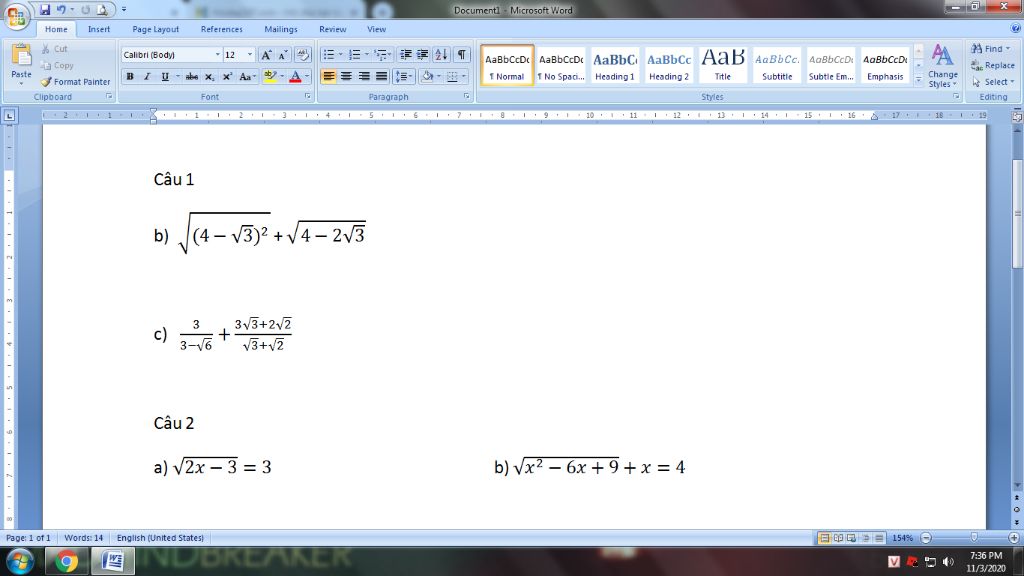The image size is (1024, 576).
Task: Apply the Title style
Action: click(x=723, y=65)
